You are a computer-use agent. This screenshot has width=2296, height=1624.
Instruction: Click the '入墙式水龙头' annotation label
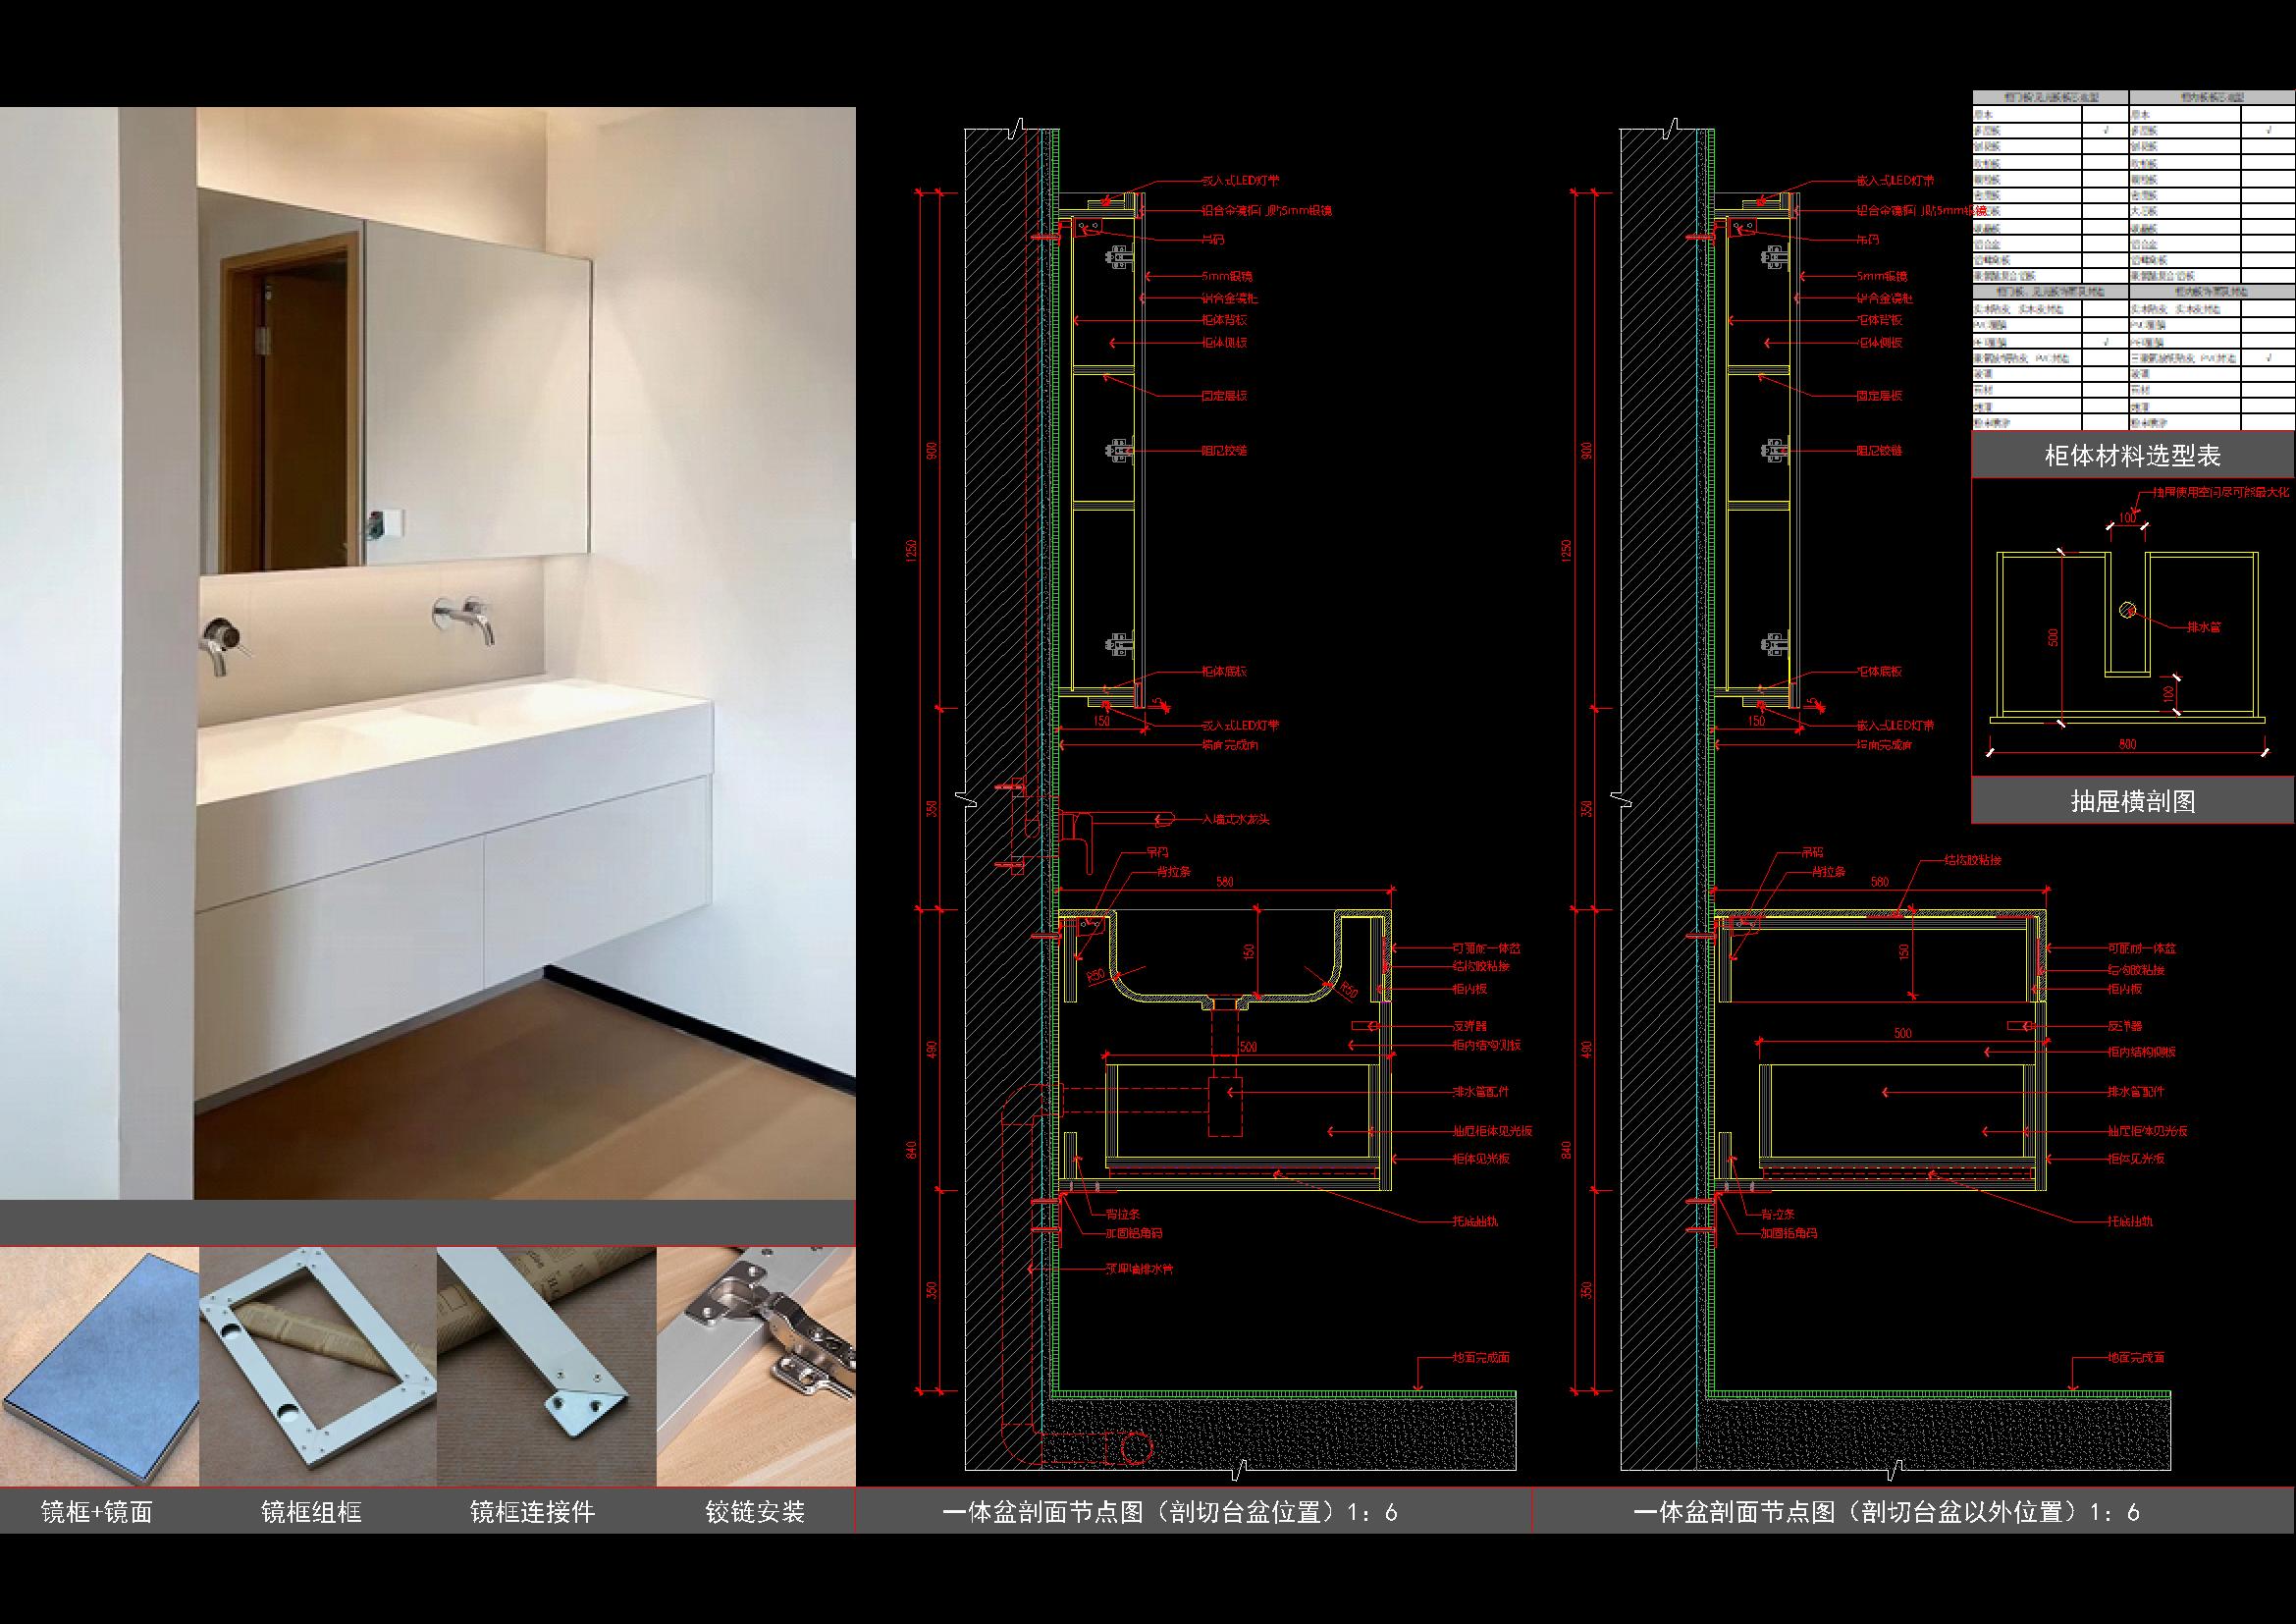pyautogui.click(x=1234, y=819)
